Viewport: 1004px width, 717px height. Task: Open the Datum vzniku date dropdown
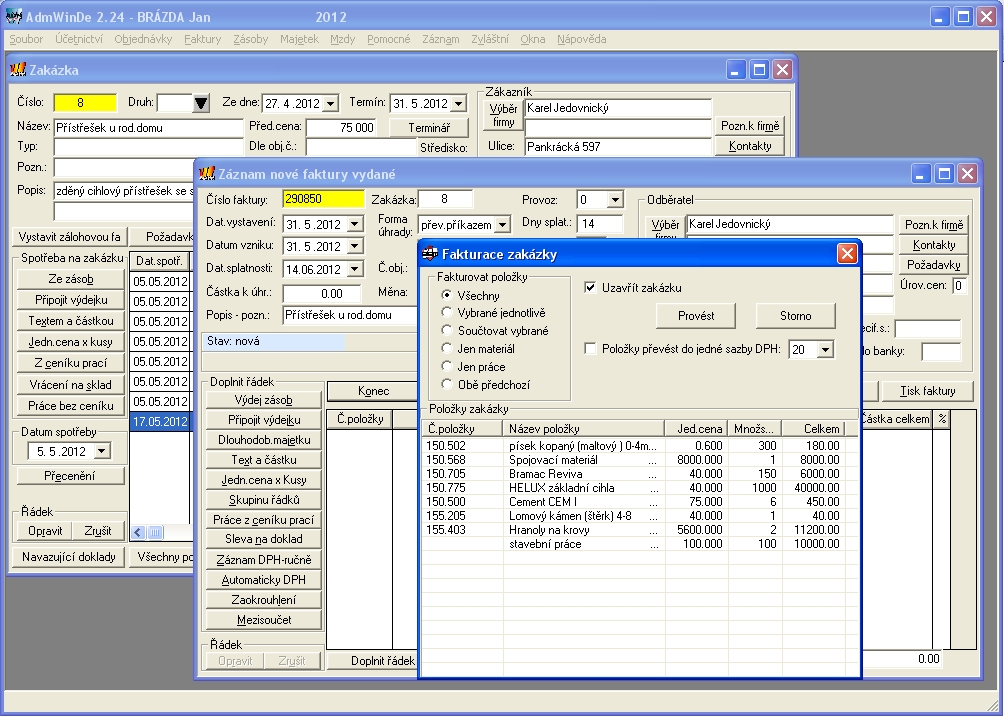tap(355, 246)
